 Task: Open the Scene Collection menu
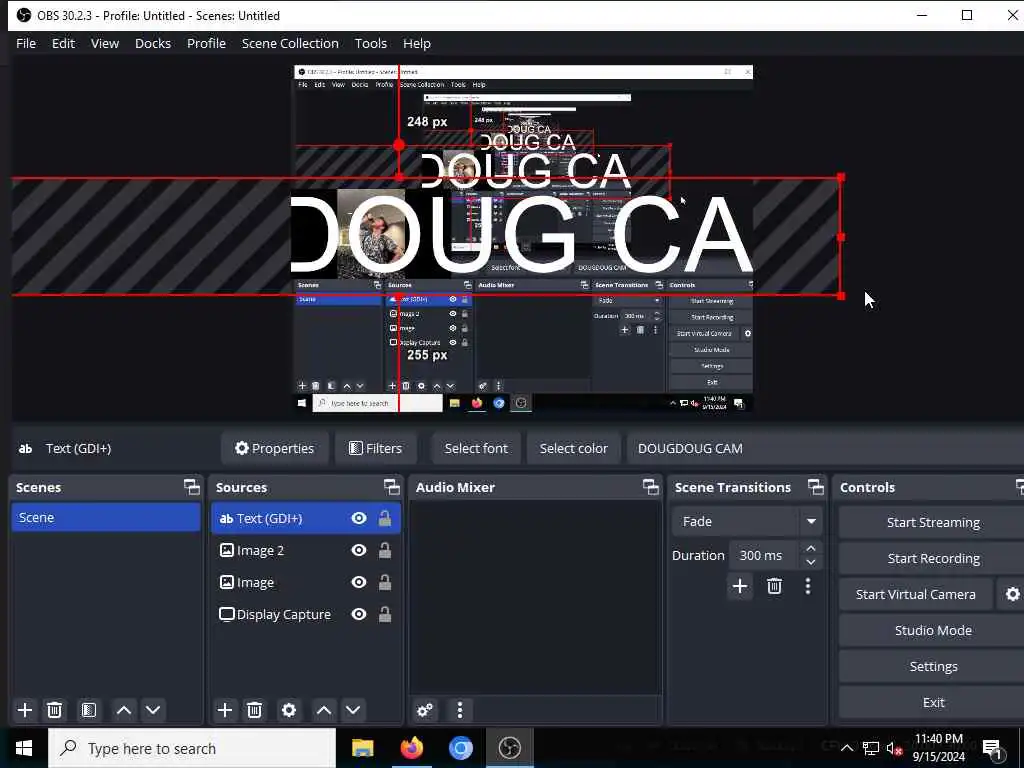[x=290, y=43]
